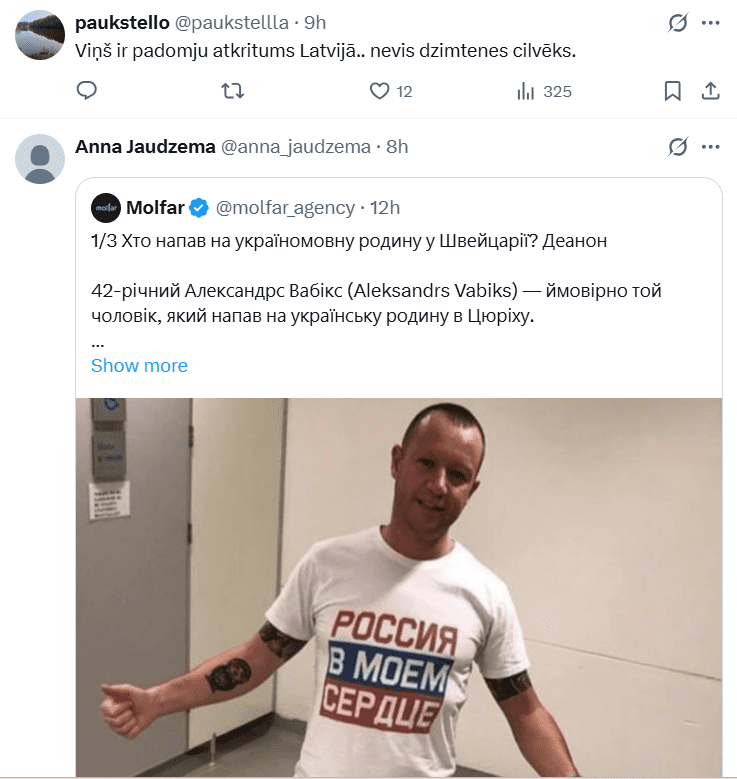Image resolution: width=737 pixels, height=779 pixels.
Task: Bookmark paukstello's tweet
Action: point(673,91)
